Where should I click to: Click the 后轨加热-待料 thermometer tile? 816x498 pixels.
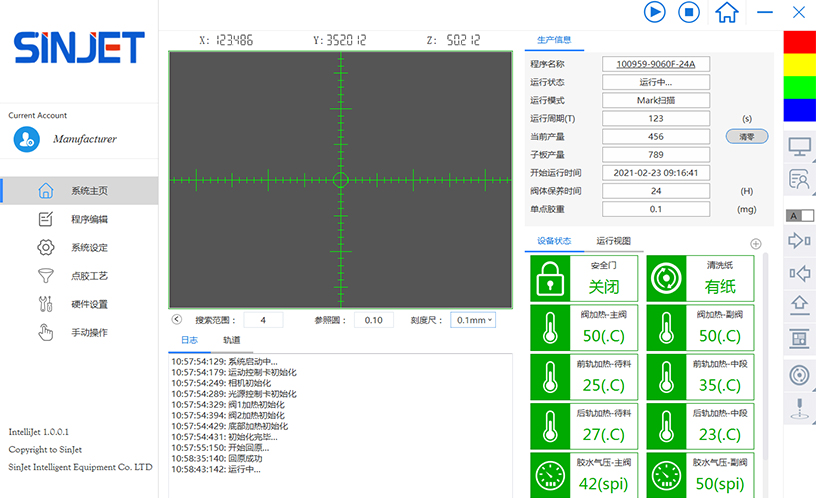(584, 426)
